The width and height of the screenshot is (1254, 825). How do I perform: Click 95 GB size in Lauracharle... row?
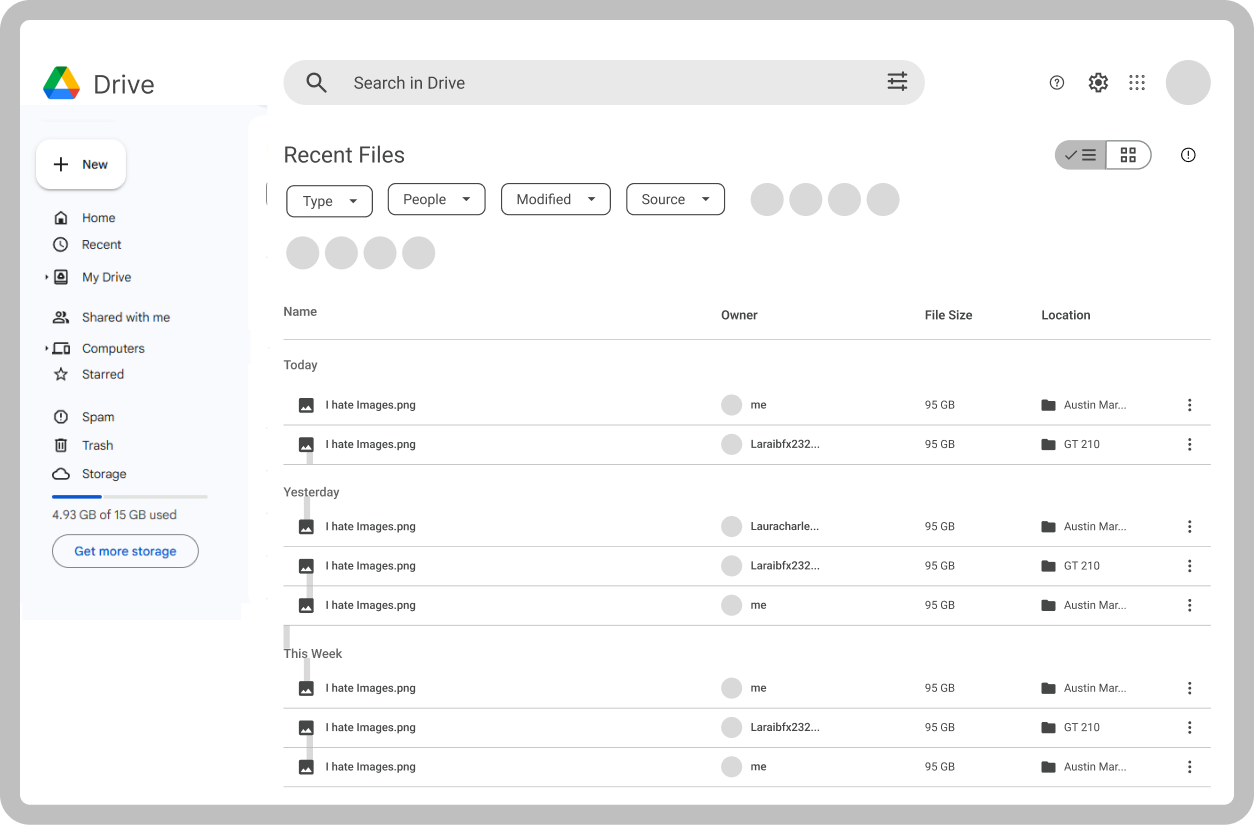tap(940, 526)
